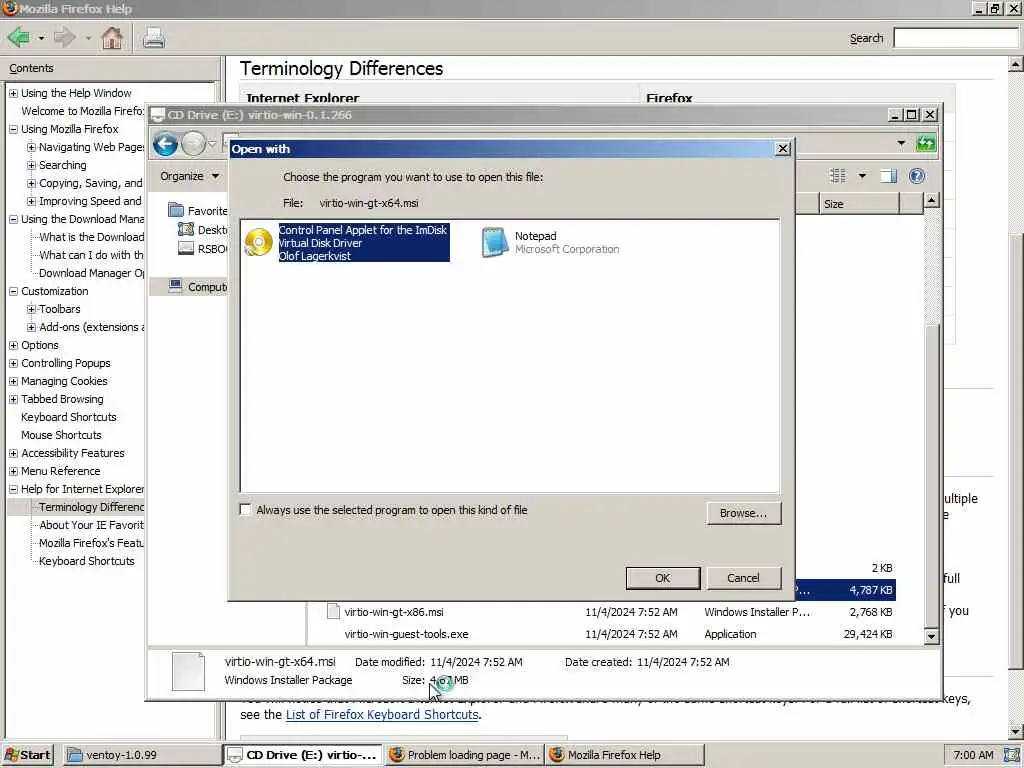Click the Print icon in Firefox Help

coord(153,37)
